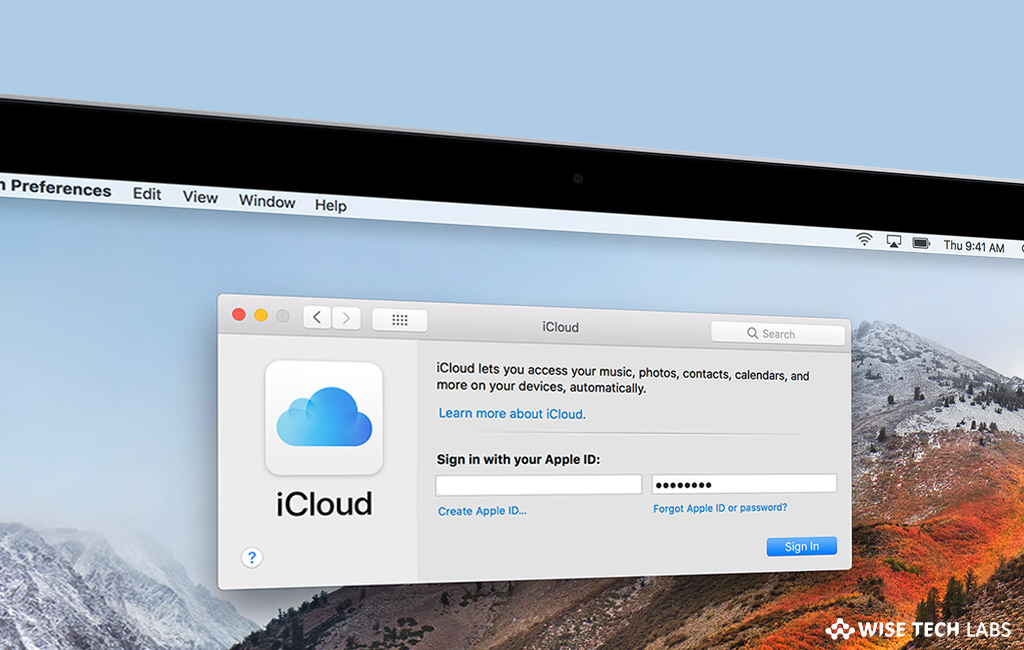This screenshot has width=1024, height=650.
Task: Minimize the iCloud window with yellow button
Action: point(261,316)
